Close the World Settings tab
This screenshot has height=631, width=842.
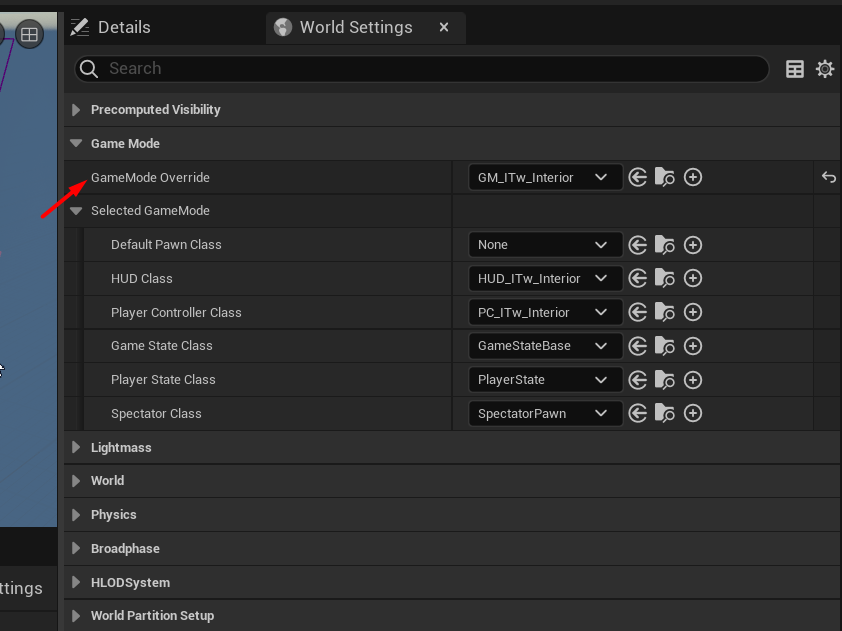pyautogui.click(x=444, y=27)
